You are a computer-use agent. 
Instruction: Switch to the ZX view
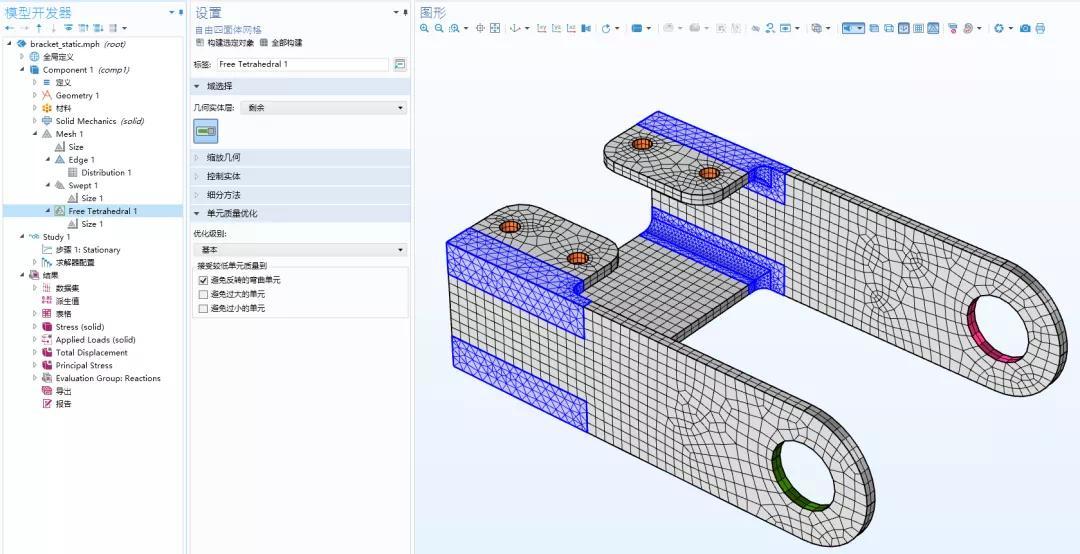[x=571, y=28]
